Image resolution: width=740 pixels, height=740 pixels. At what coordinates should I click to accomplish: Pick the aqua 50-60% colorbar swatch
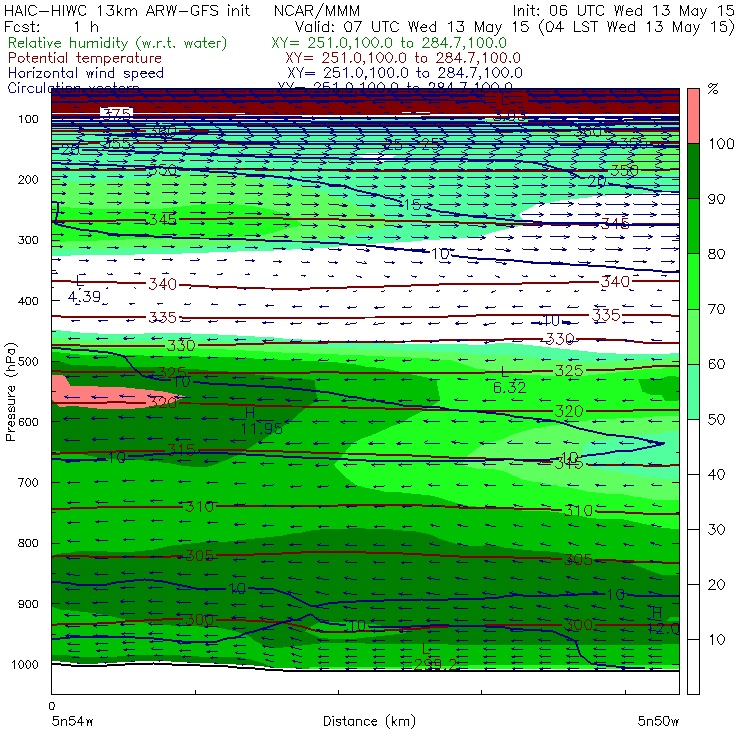point(693,392)
